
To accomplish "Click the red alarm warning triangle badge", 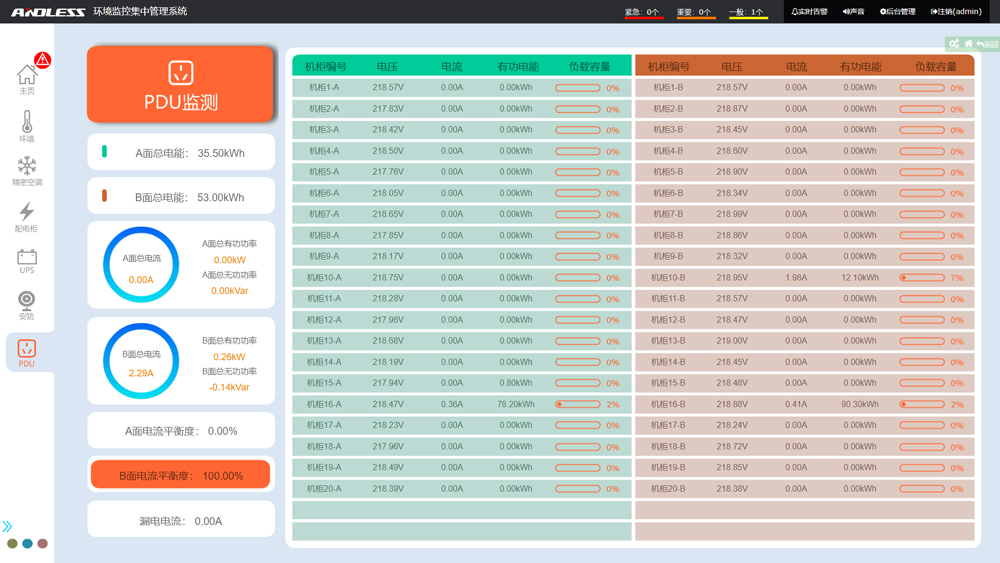I will tap(43, 60).
